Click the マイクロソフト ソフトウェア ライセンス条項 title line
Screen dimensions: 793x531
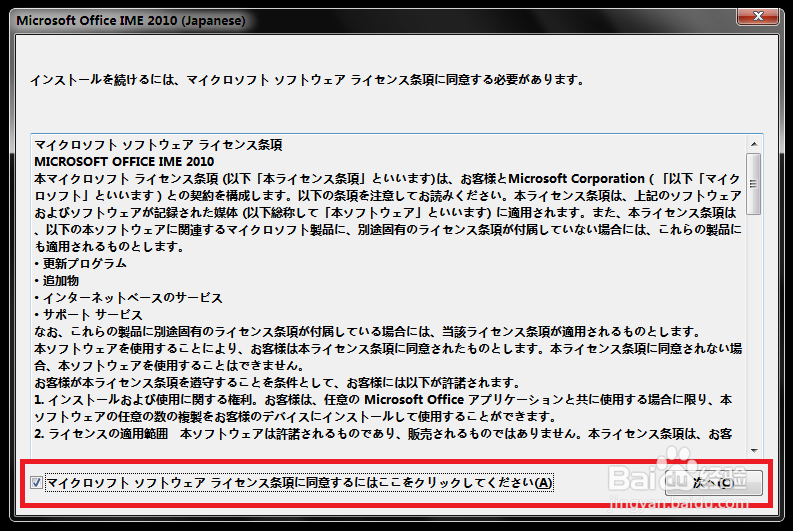158,145
